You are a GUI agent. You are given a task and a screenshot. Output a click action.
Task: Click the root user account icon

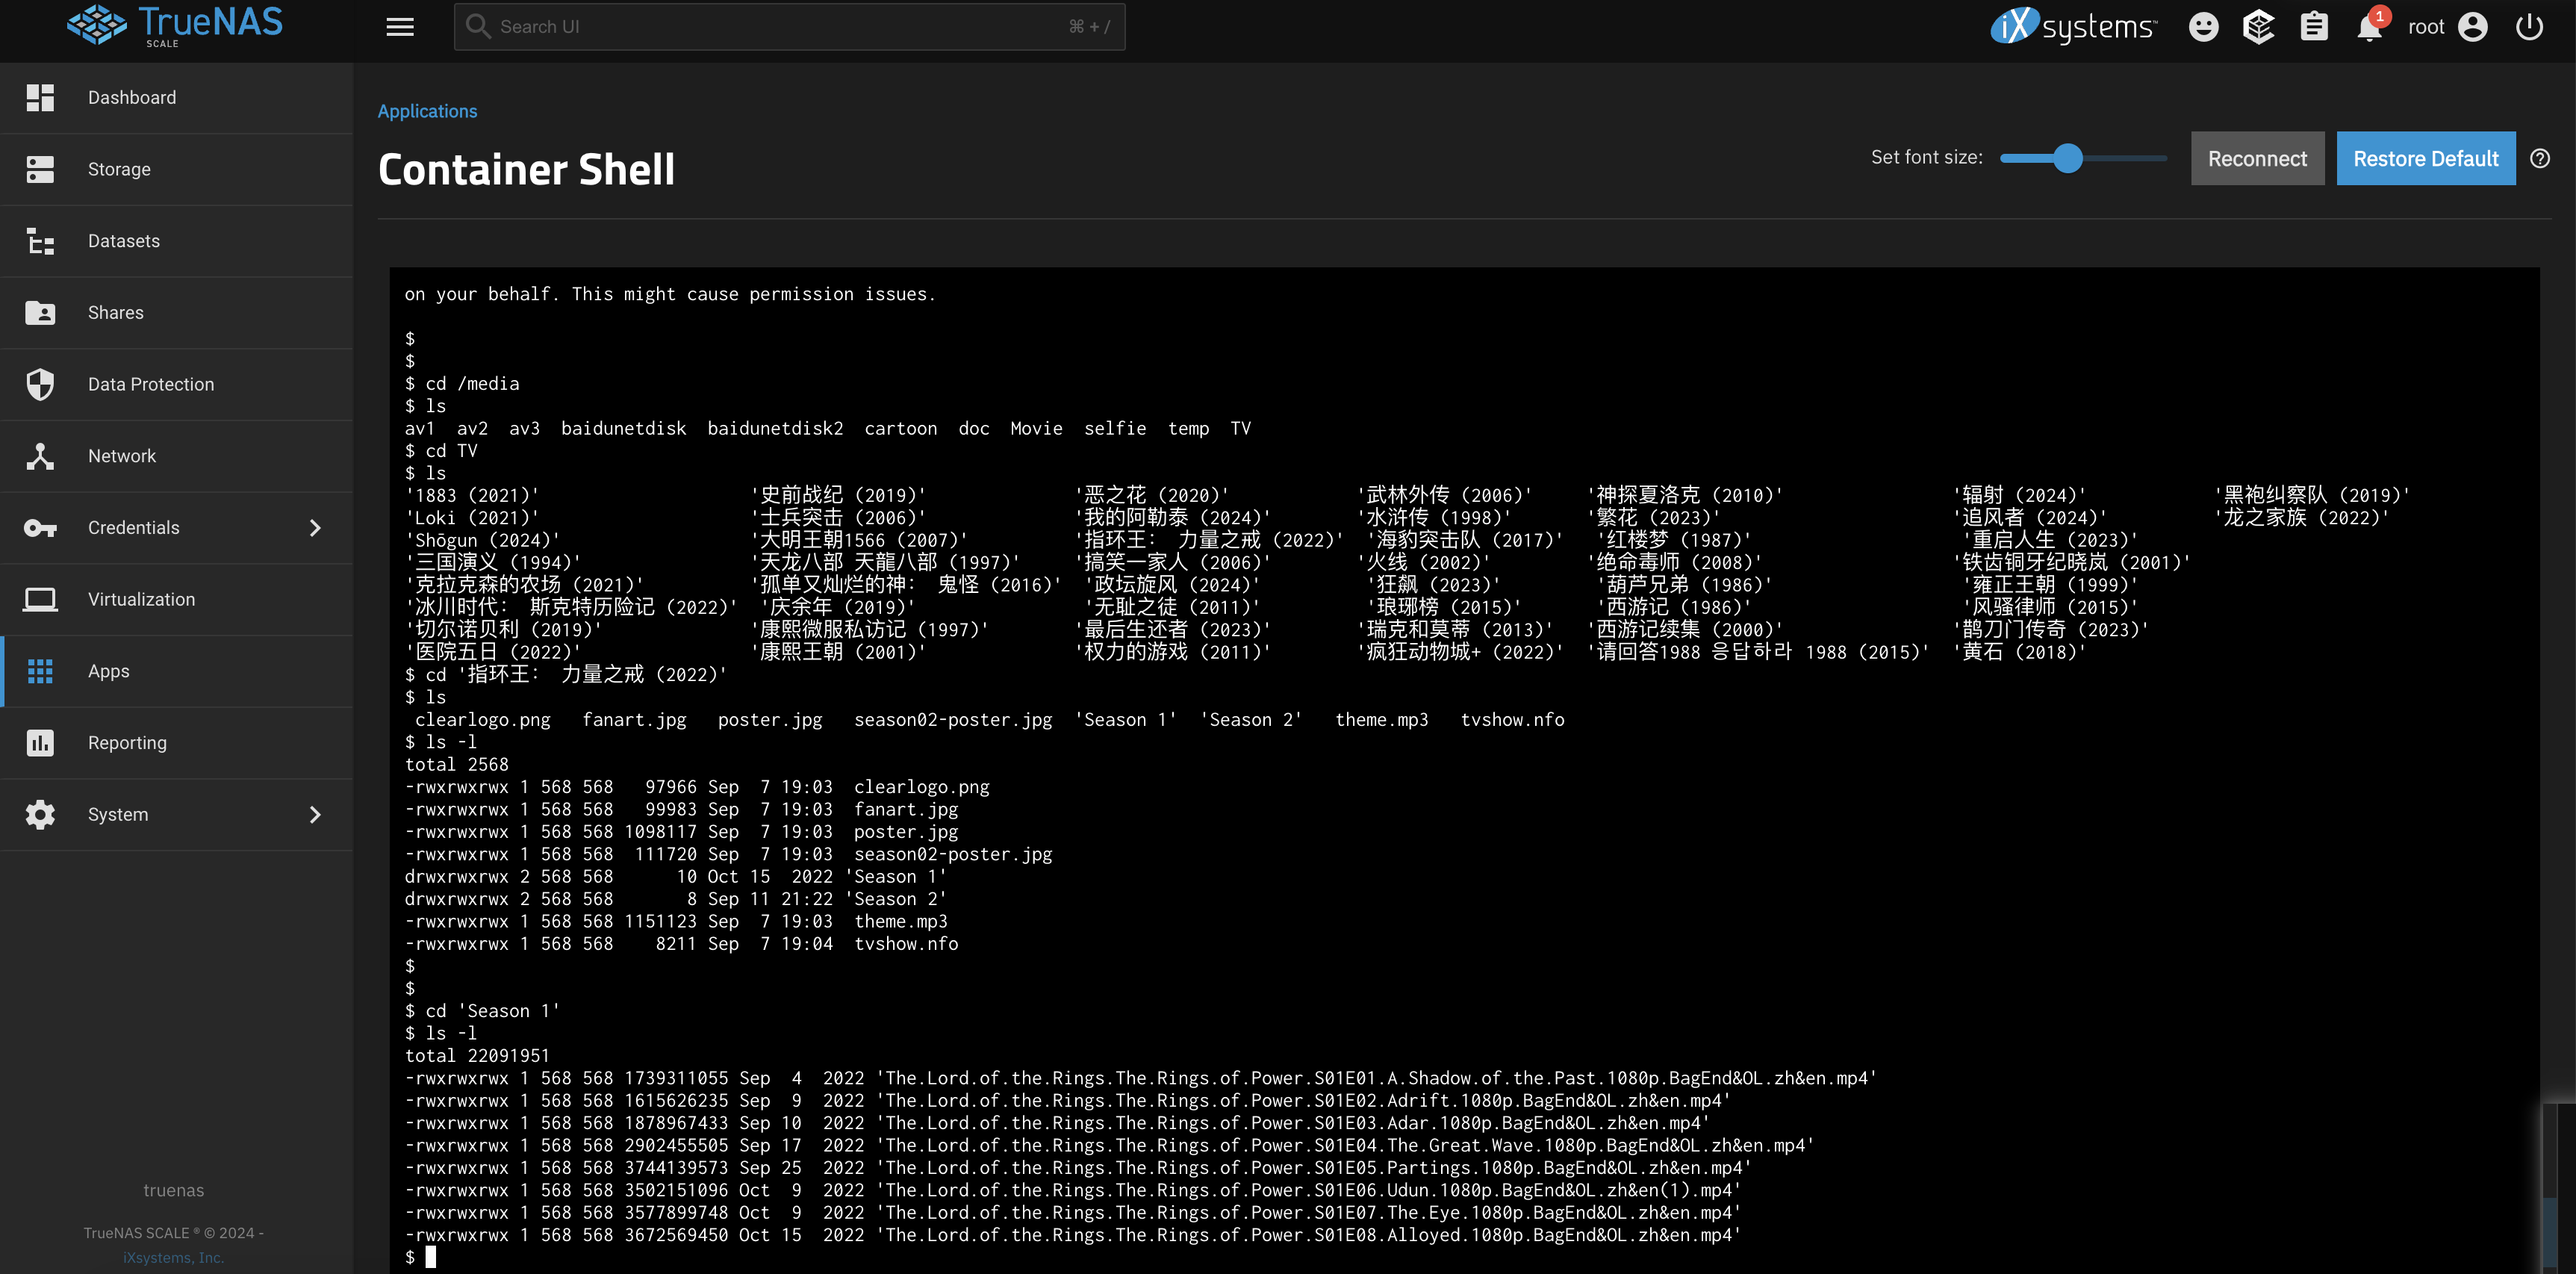click(2473, 27)
